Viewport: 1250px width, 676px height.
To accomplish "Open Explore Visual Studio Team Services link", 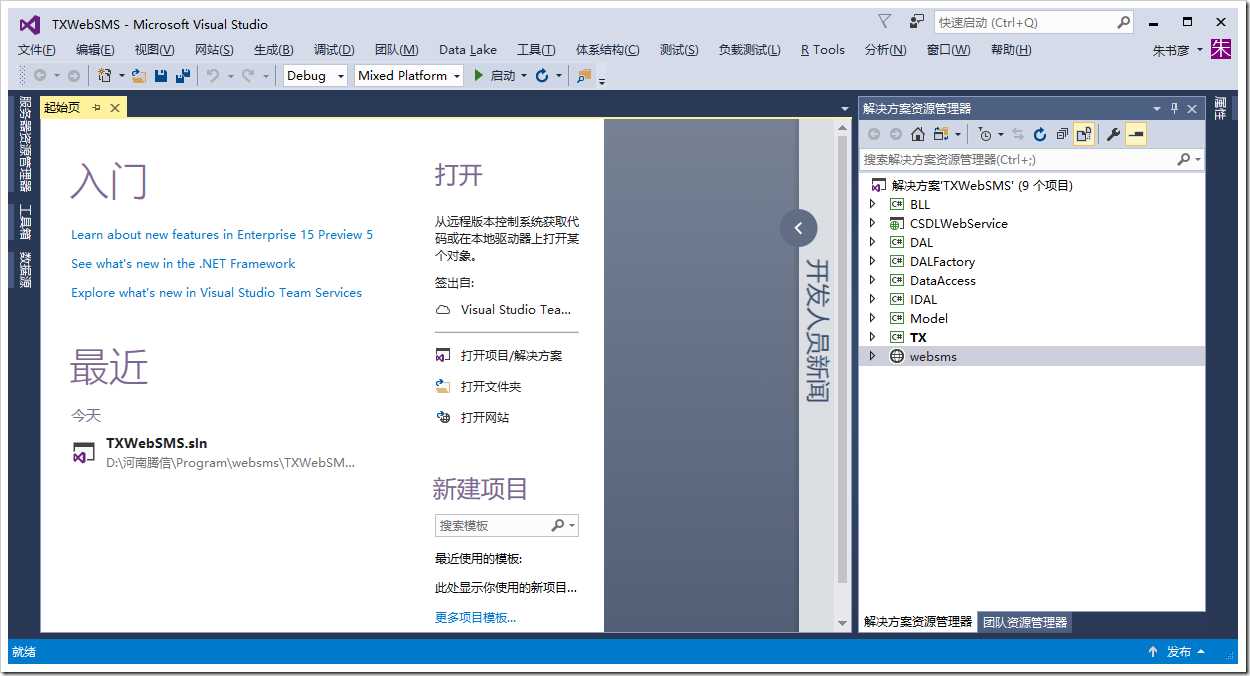I will [216, 292].
